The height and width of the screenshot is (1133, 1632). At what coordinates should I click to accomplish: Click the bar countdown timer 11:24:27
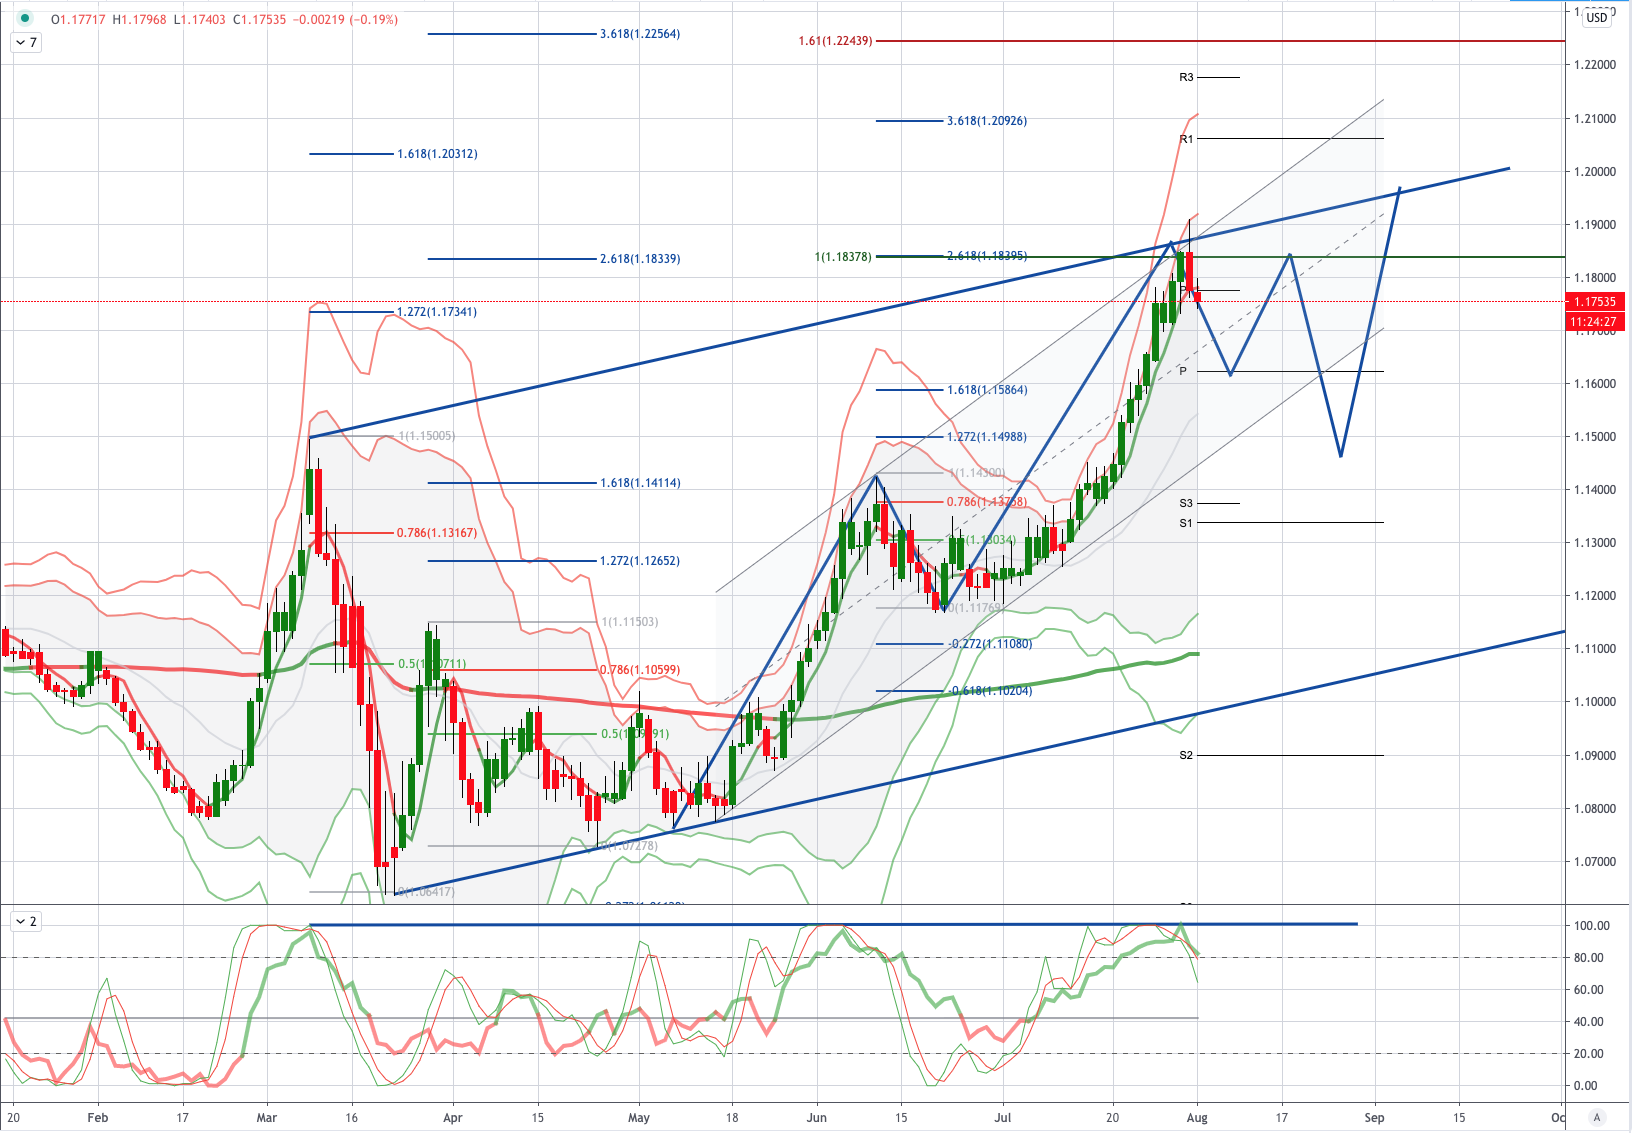(1595, 322)
